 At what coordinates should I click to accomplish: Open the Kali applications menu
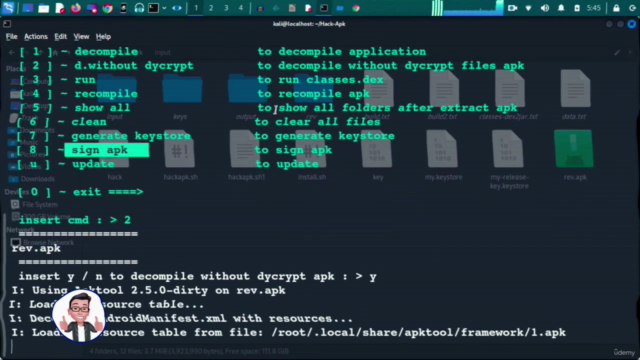click(x=9, y=8)
